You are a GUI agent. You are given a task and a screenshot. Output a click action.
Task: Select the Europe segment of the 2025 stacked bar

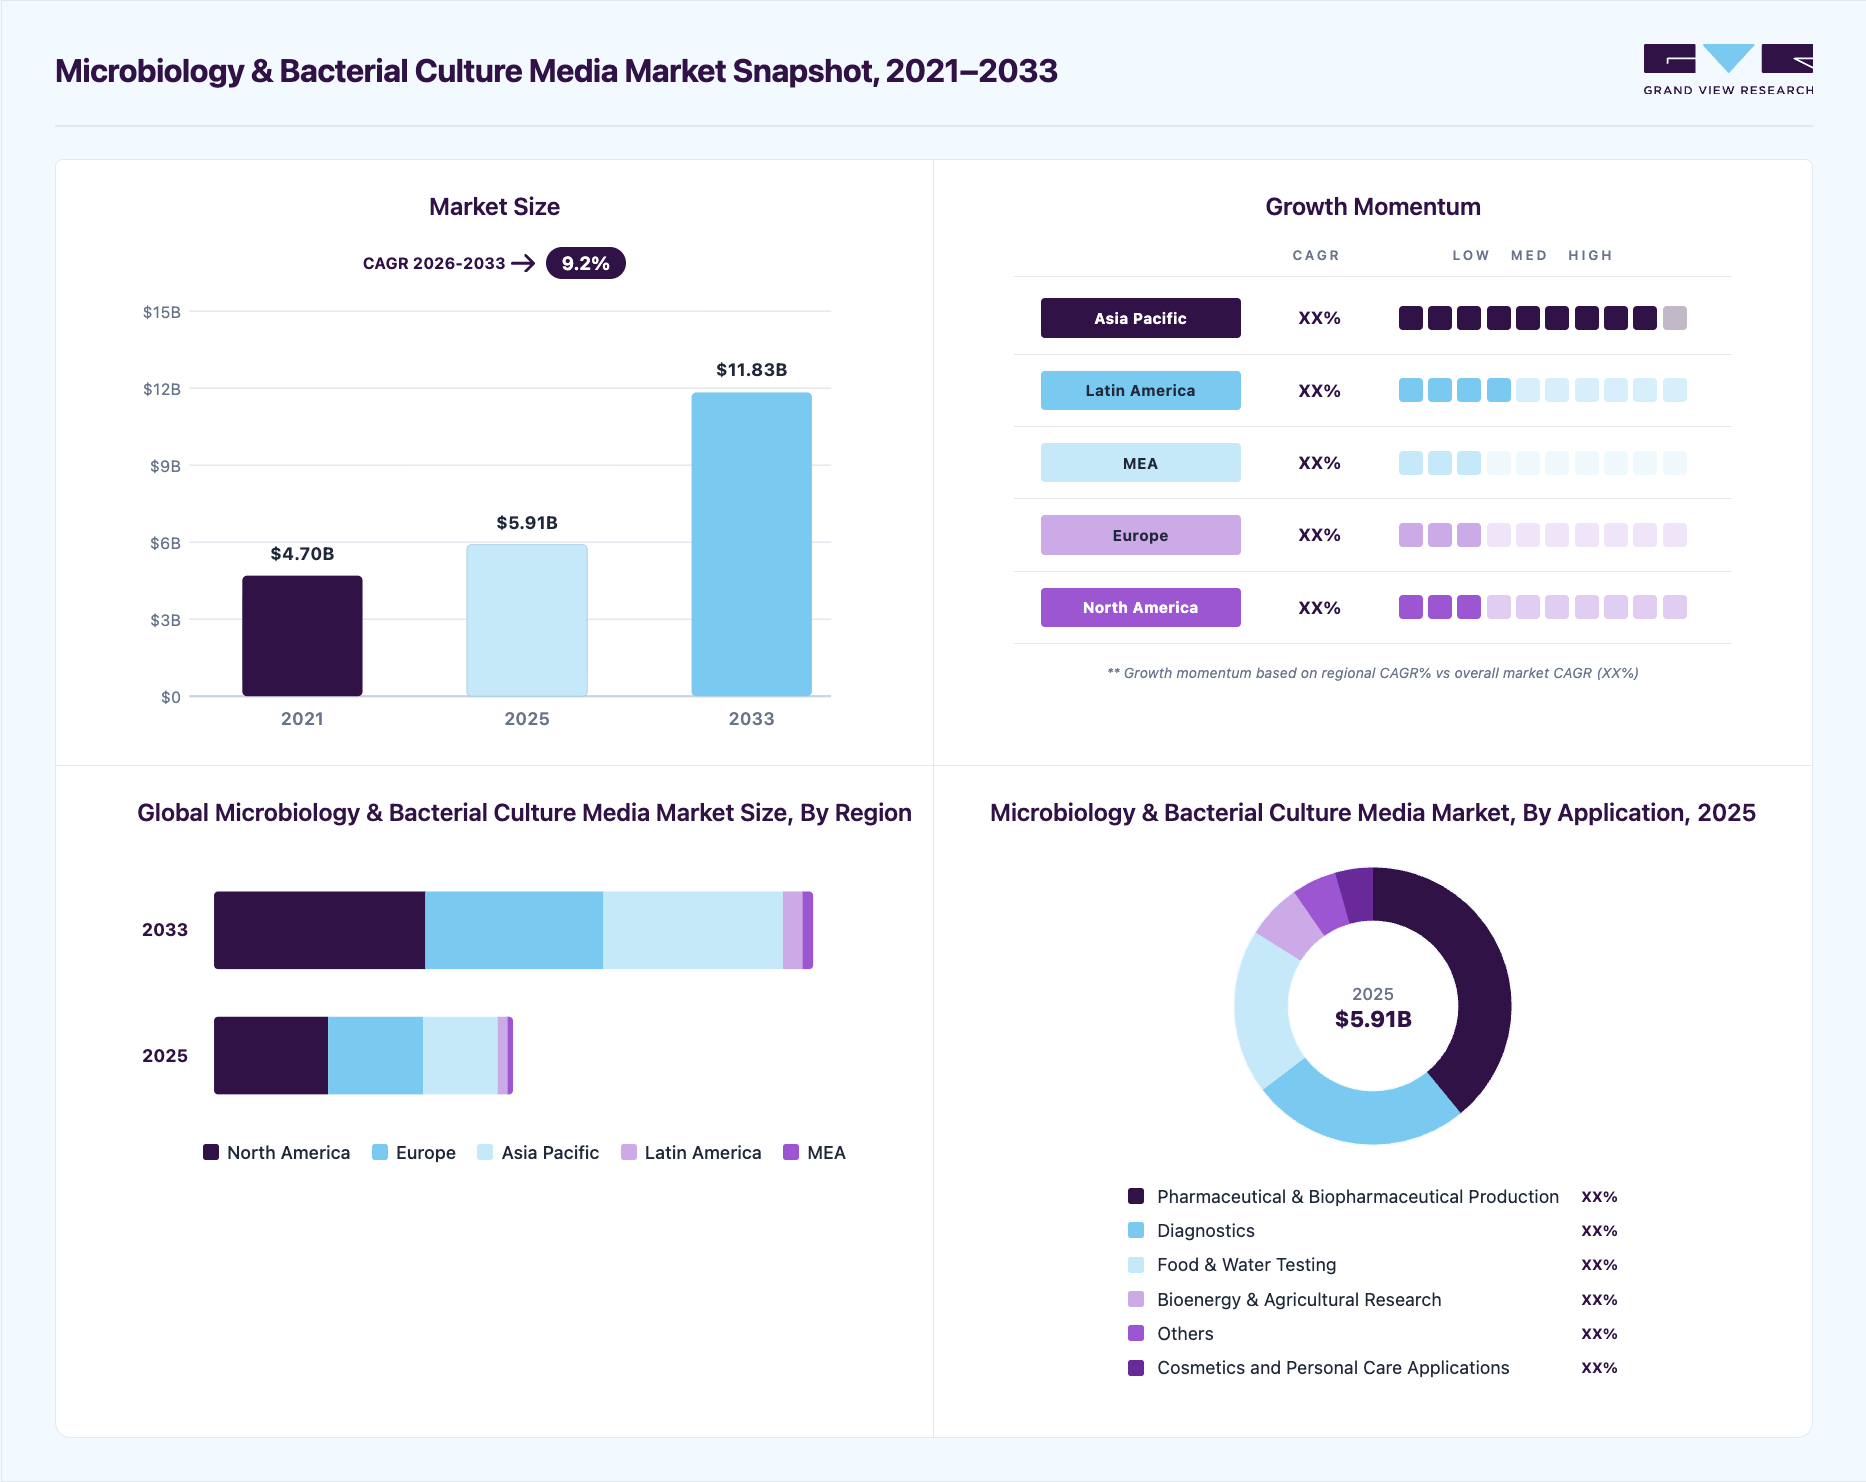click(375, 1055)
